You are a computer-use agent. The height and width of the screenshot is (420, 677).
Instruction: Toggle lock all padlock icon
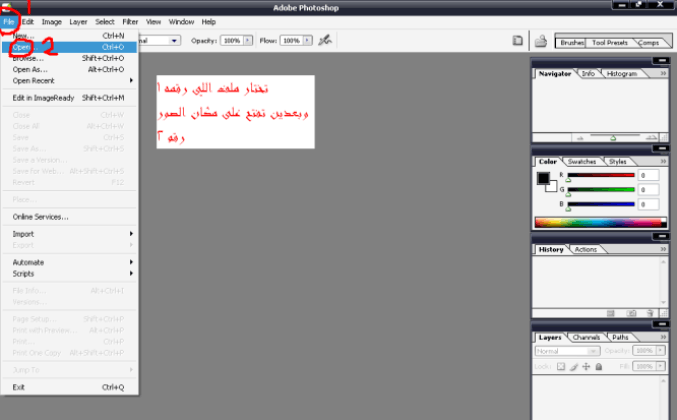coord(598,366)
